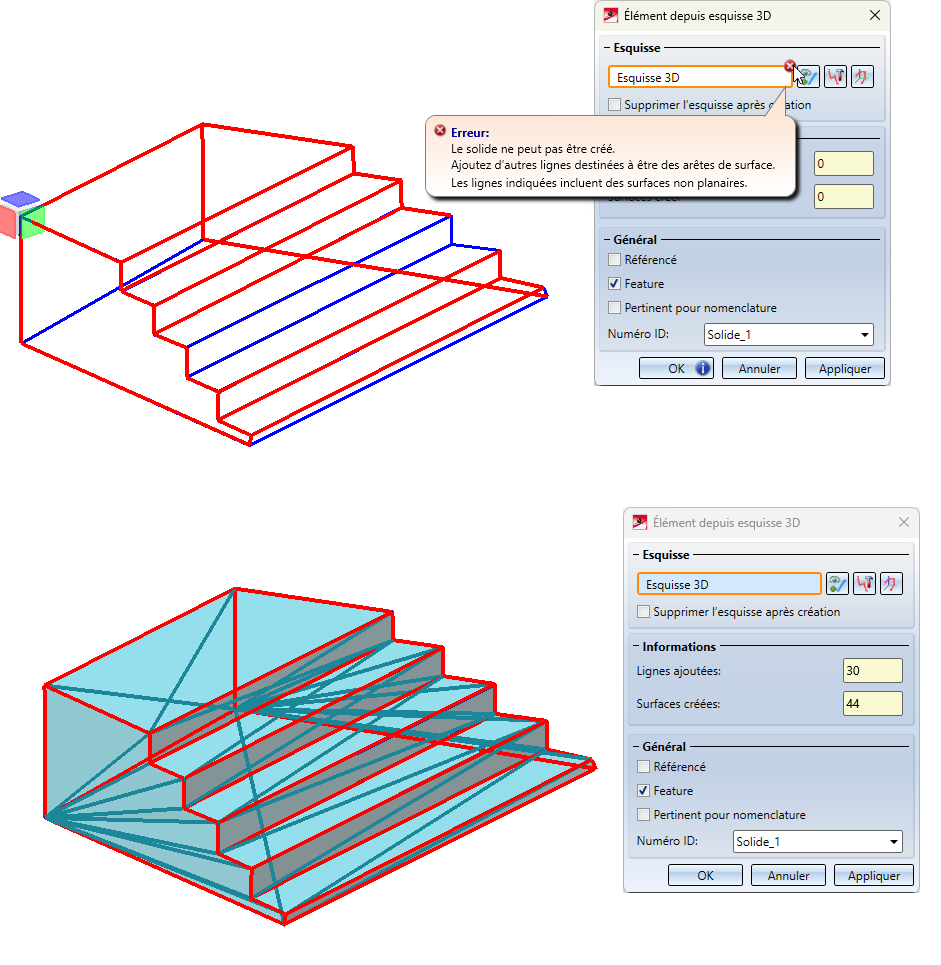Tick the Référencé checkbox in the lower dialog
The width and height of the screenshot is (941, 965).
click(x=643, y=767)
